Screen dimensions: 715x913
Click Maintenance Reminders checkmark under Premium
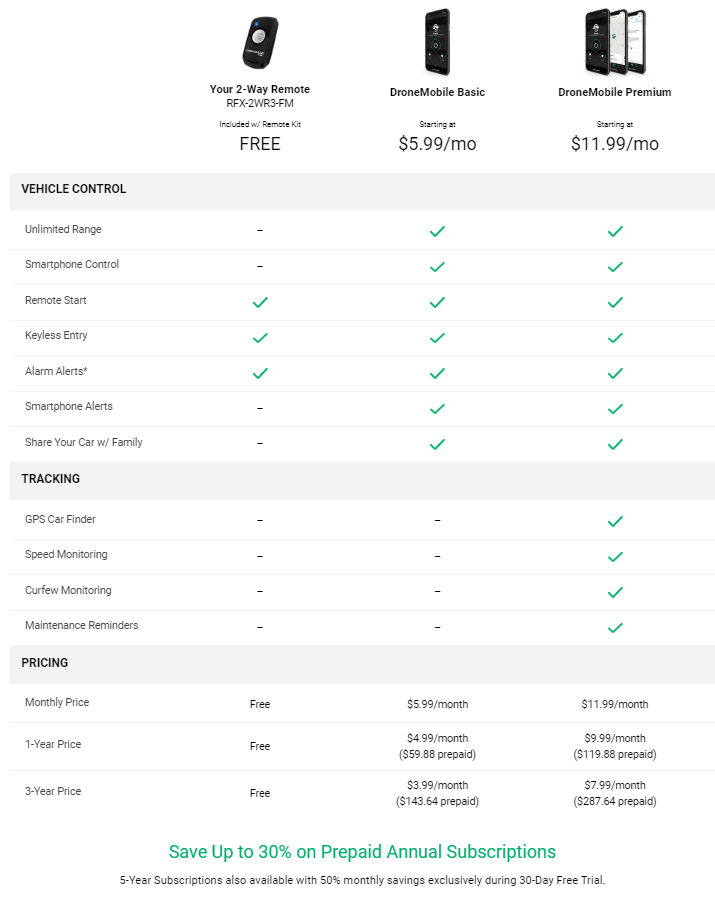[615, 628]
